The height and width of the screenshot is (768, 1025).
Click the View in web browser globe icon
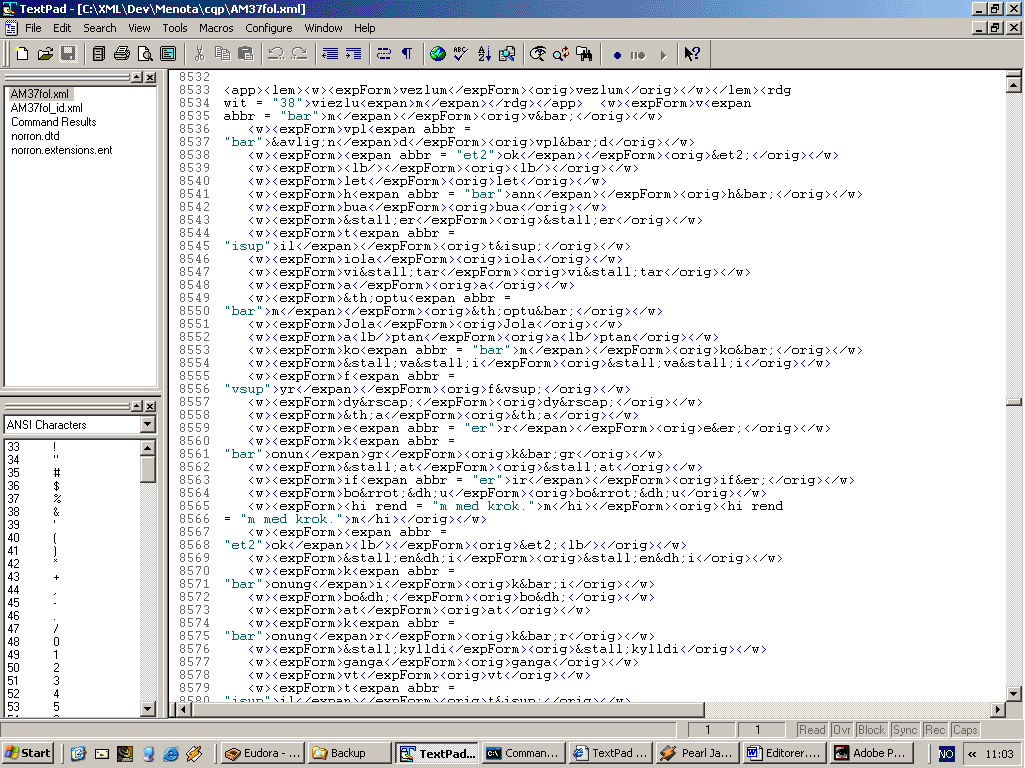point(438,54)
